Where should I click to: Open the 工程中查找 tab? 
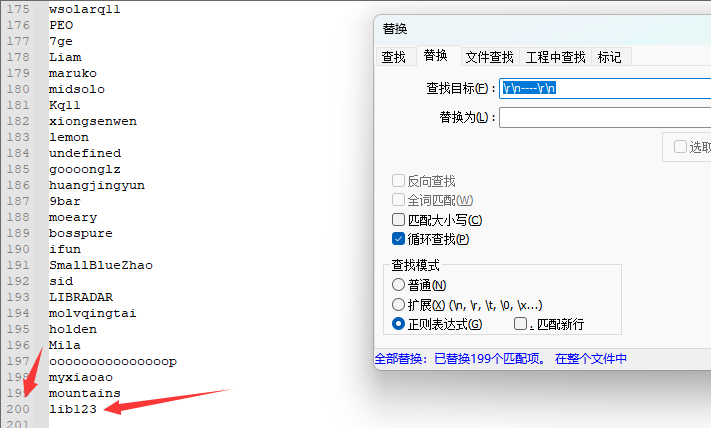[555, 58]
